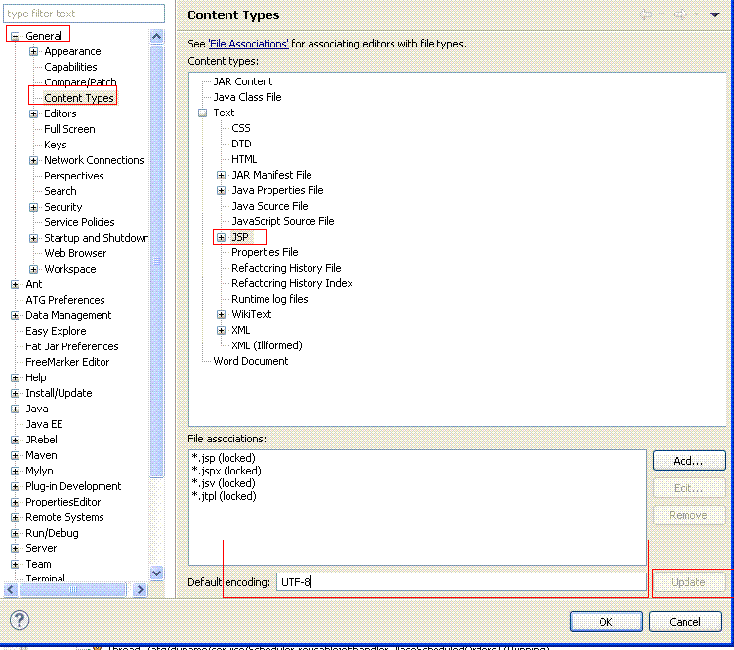
Task: Select Runtime log files content type
Action: pos(270,299)
